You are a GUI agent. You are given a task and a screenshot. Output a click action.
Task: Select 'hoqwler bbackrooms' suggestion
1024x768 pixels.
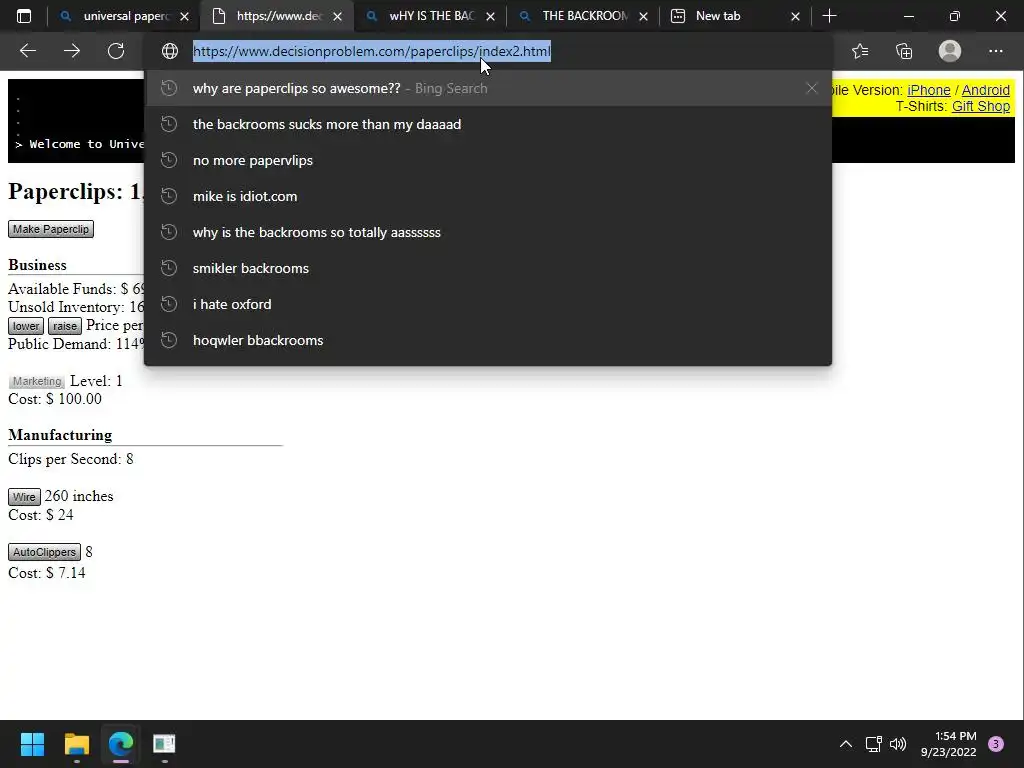[x=488, y=340]
